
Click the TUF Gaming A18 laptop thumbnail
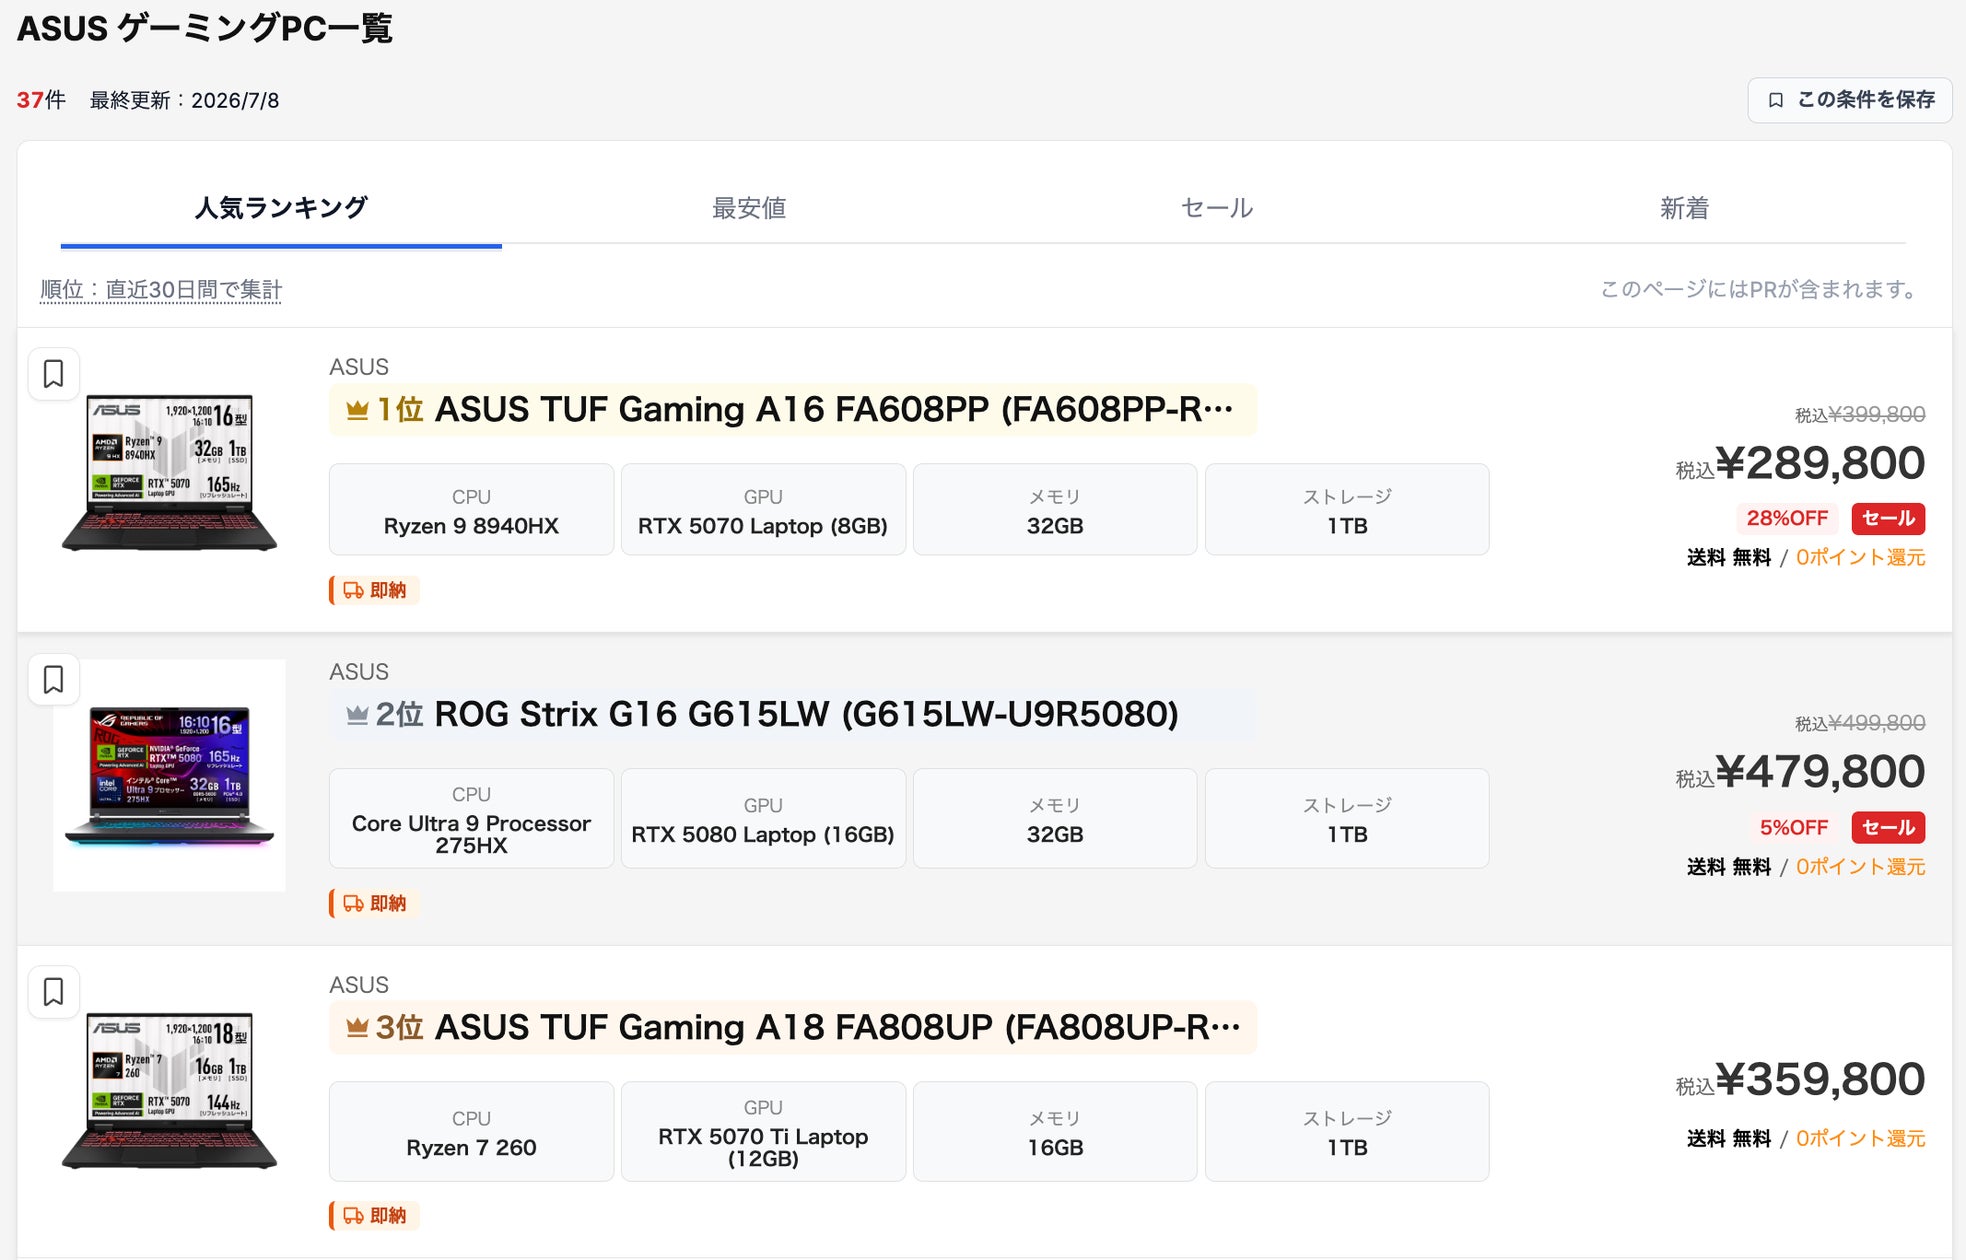tap(170, 1090)
